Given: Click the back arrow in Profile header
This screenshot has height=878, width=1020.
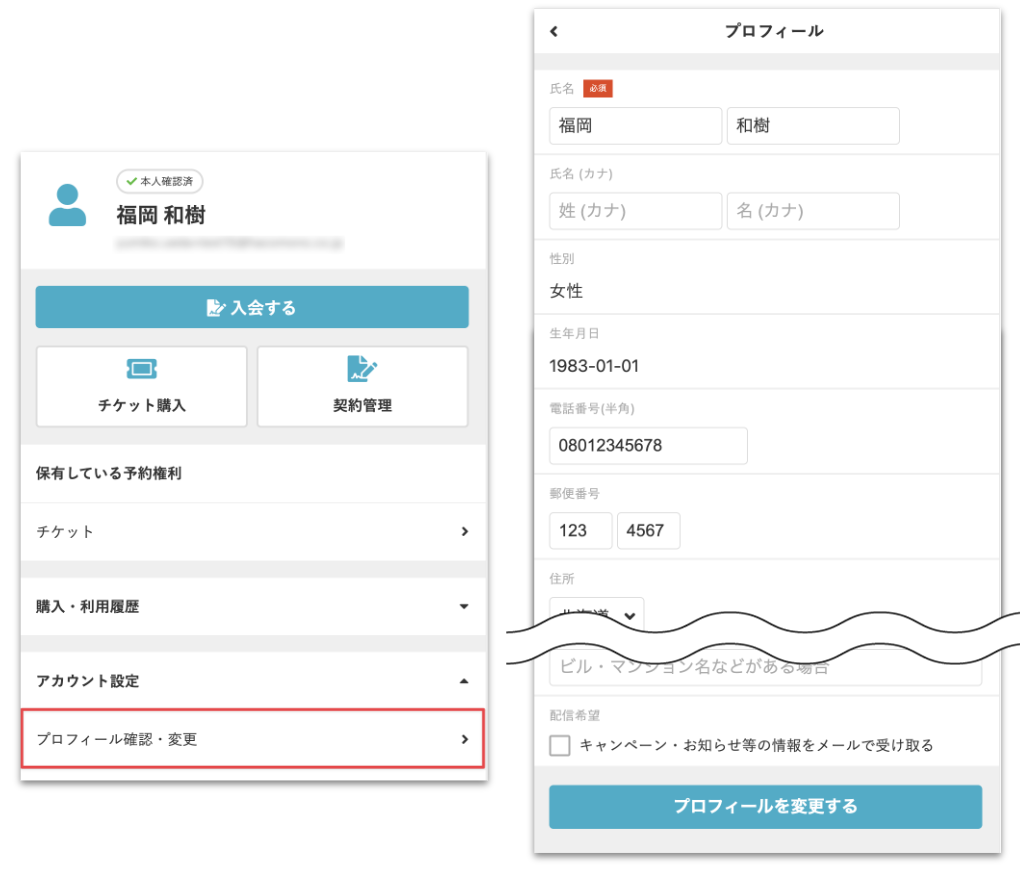Looking at the screenshot, I should click(554, 32).
